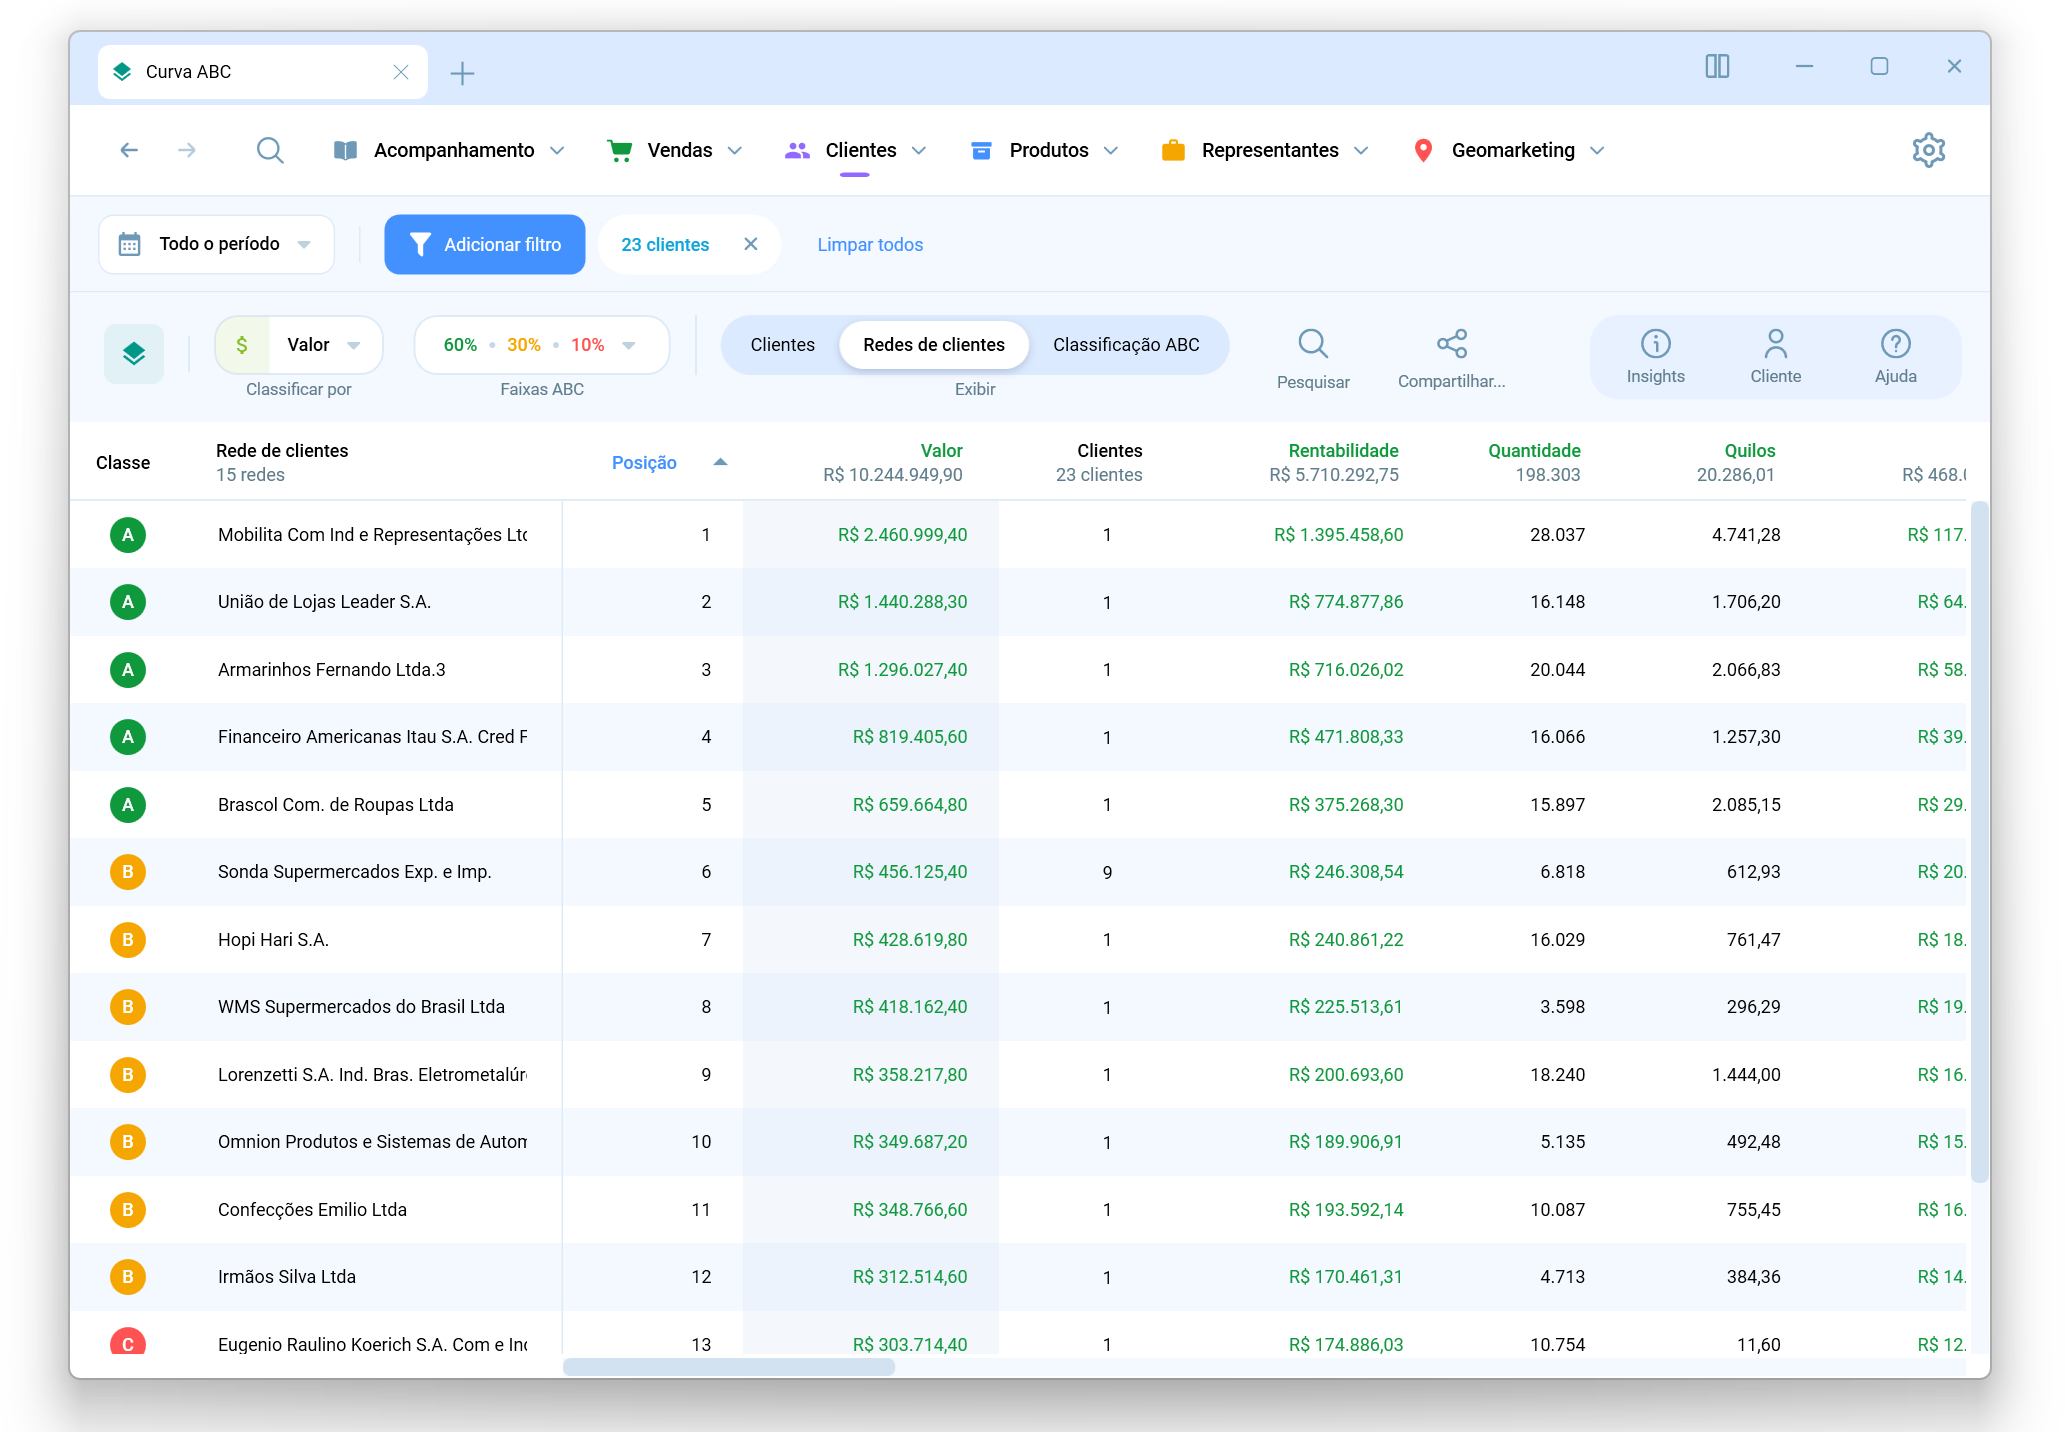Click the Adicionar filtro button
Screen dimensions: 2065x1432
[x=485, y=244]
